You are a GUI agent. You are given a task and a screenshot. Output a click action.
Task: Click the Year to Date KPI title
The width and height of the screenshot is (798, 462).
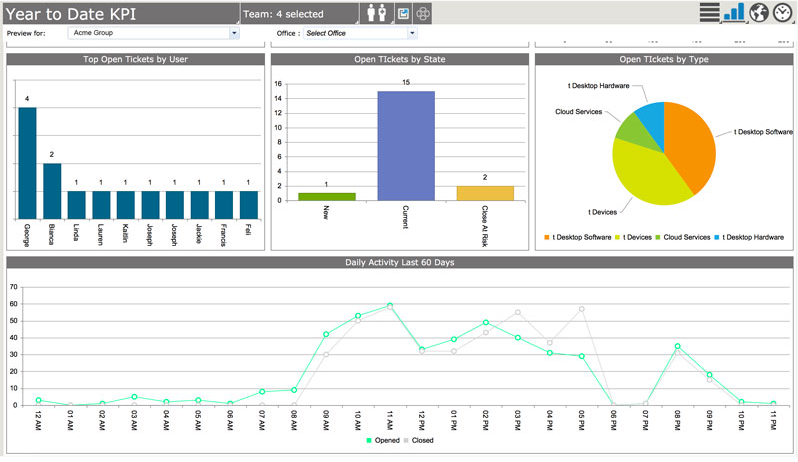click(x=71, y=14)
